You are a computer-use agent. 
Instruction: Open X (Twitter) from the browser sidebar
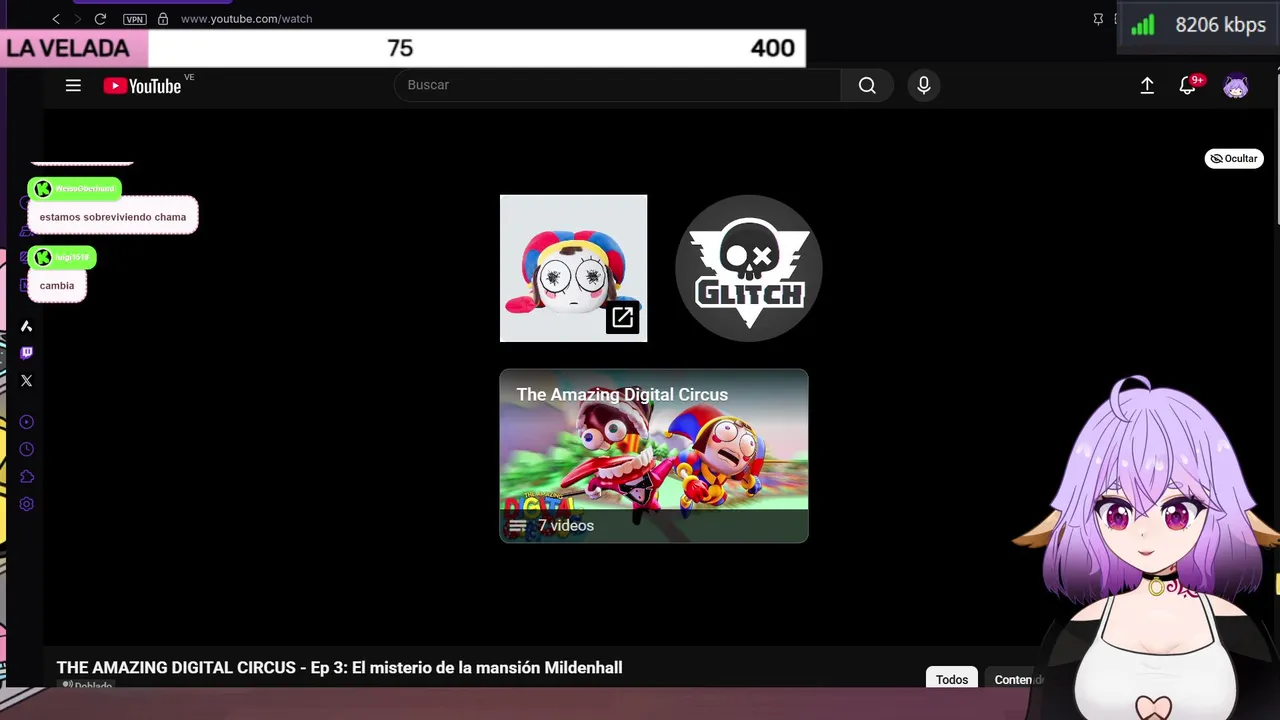click(x=27, y=381)
